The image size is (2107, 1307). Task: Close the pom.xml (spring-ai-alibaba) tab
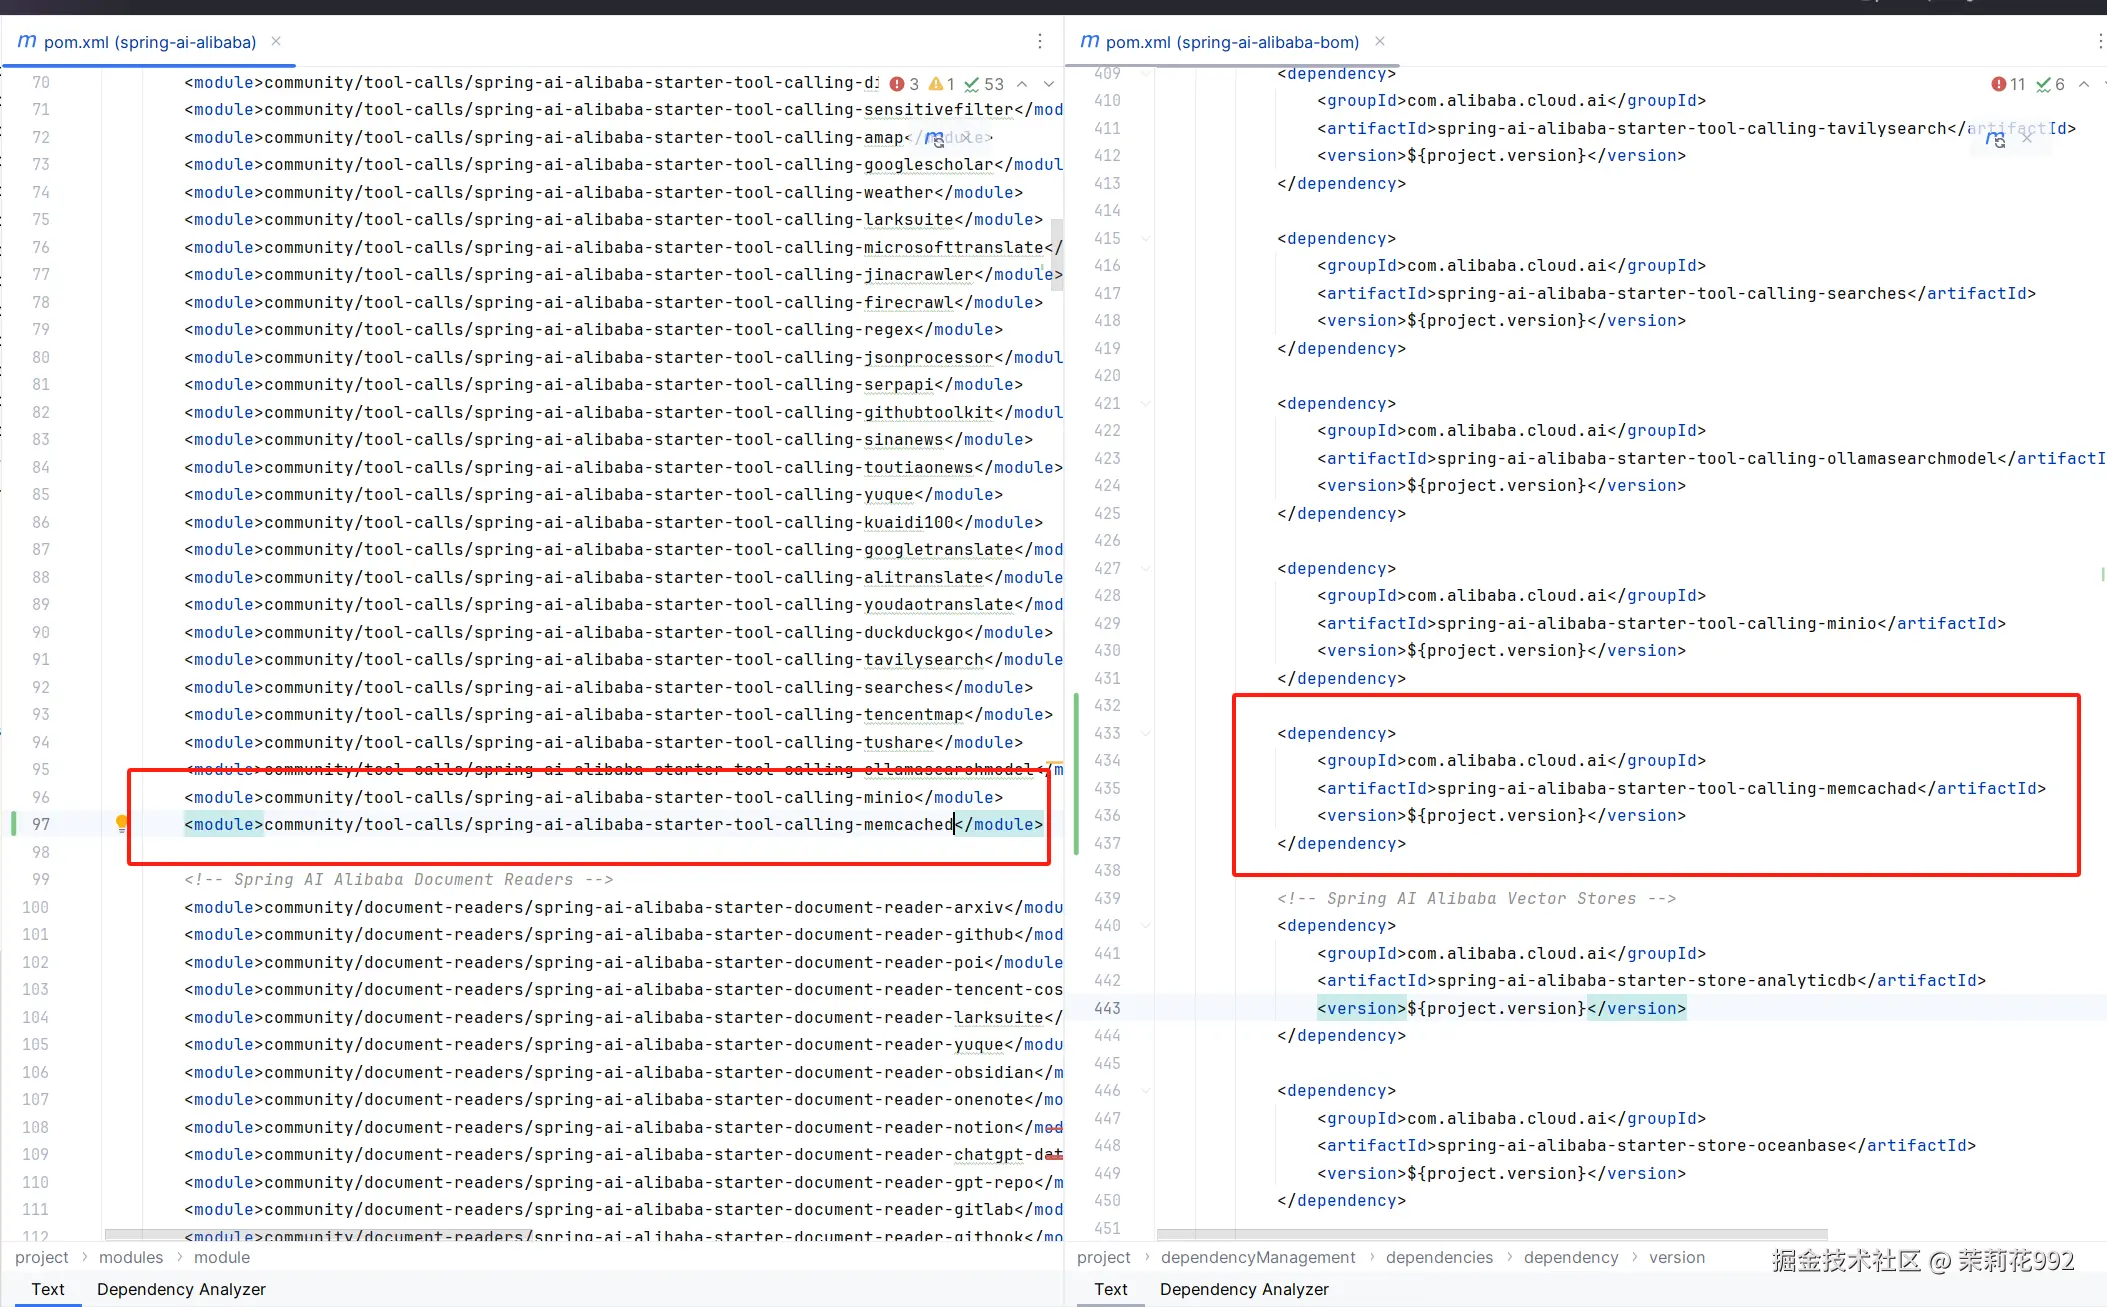[276, 41]
